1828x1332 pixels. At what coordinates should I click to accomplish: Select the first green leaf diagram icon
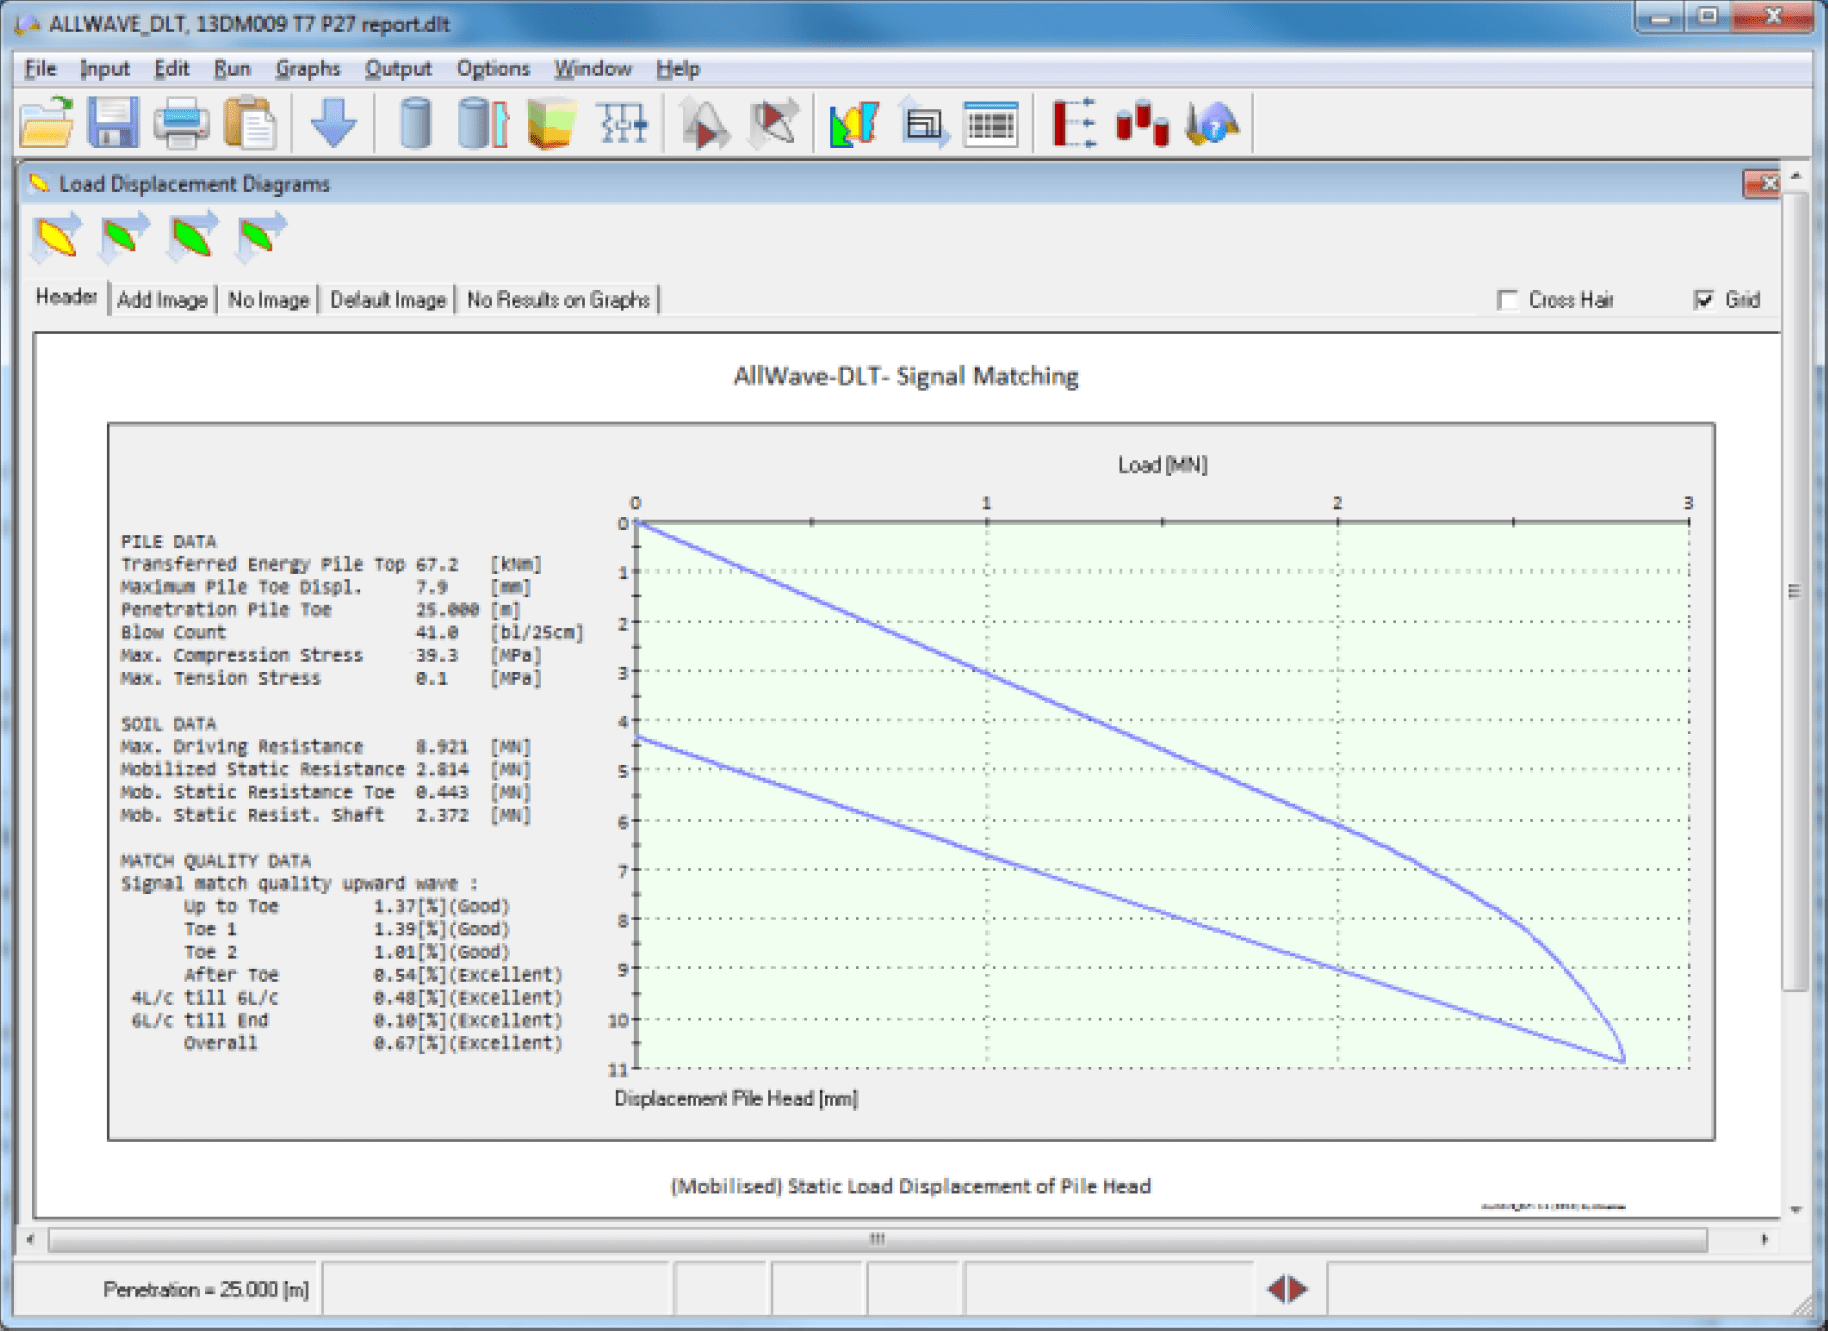coord(124,237)
